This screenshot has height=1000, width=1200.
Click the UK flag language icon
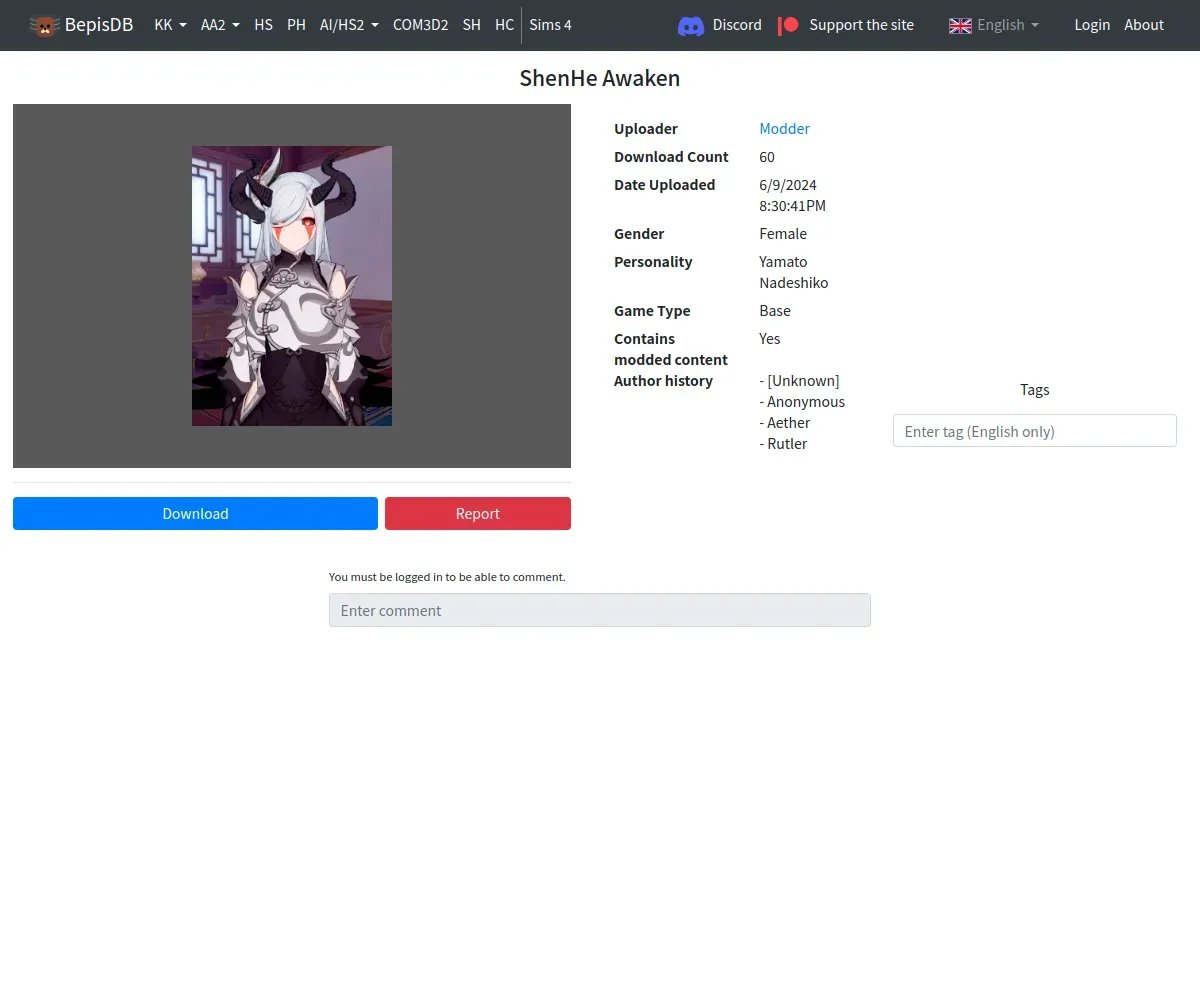[x=960, y=25]
